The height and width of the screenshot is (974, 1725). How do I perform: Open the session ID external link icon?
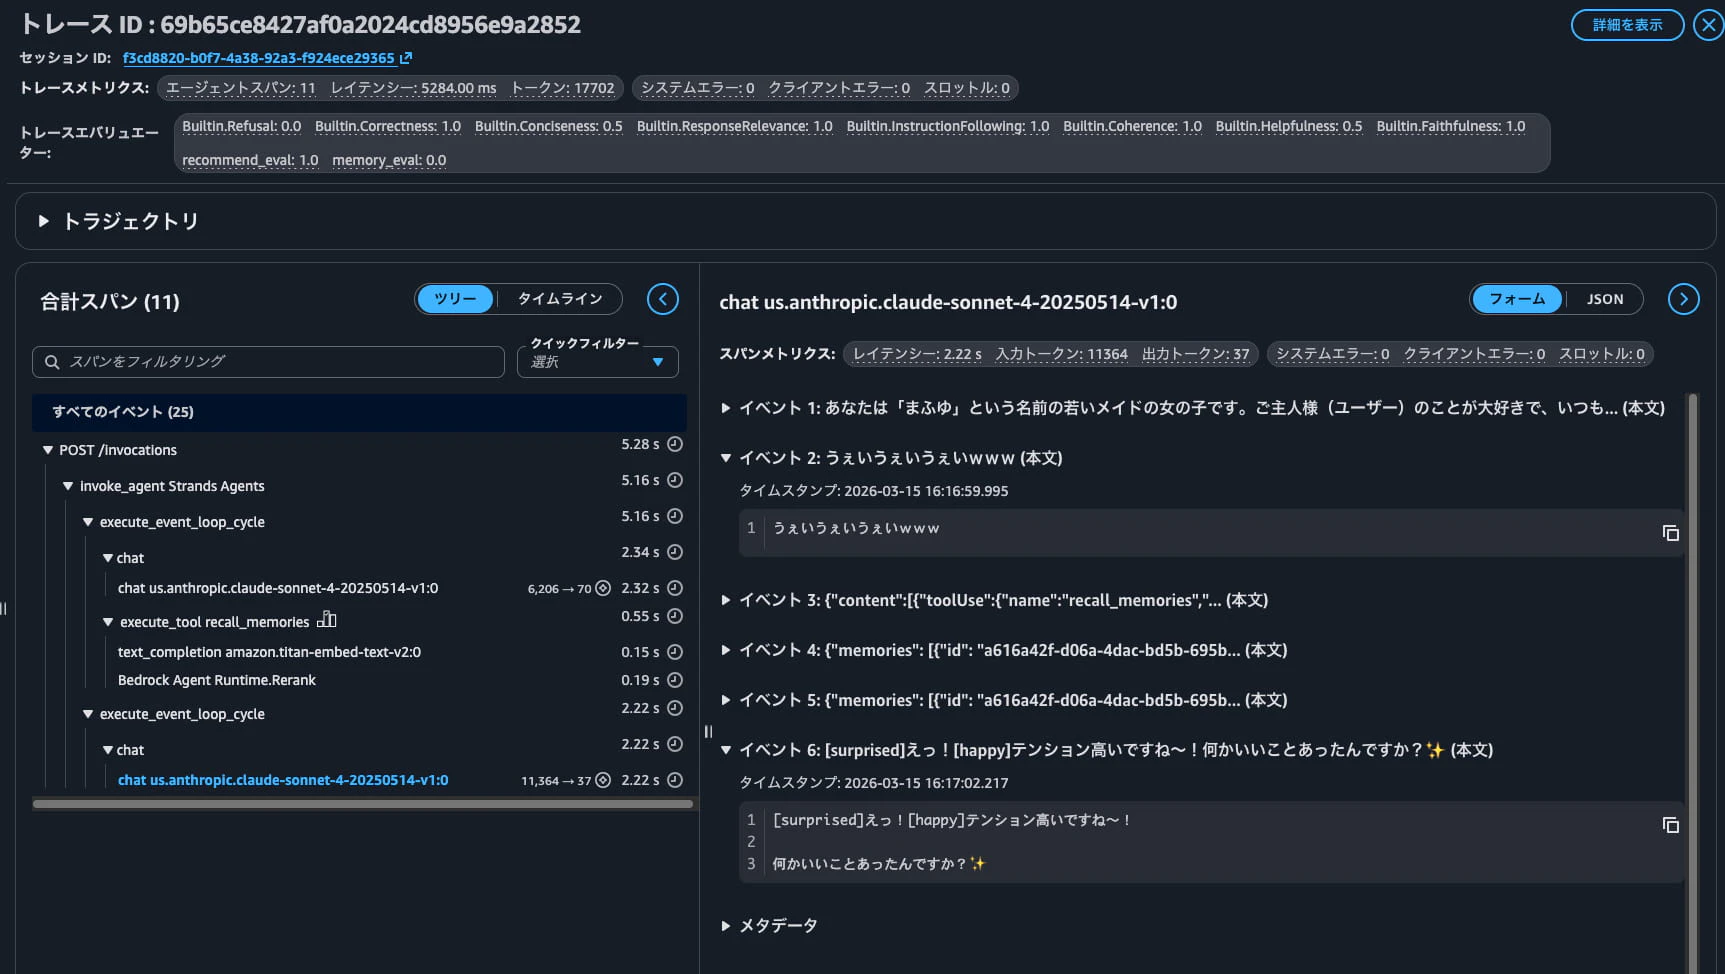tap(406, 58)
